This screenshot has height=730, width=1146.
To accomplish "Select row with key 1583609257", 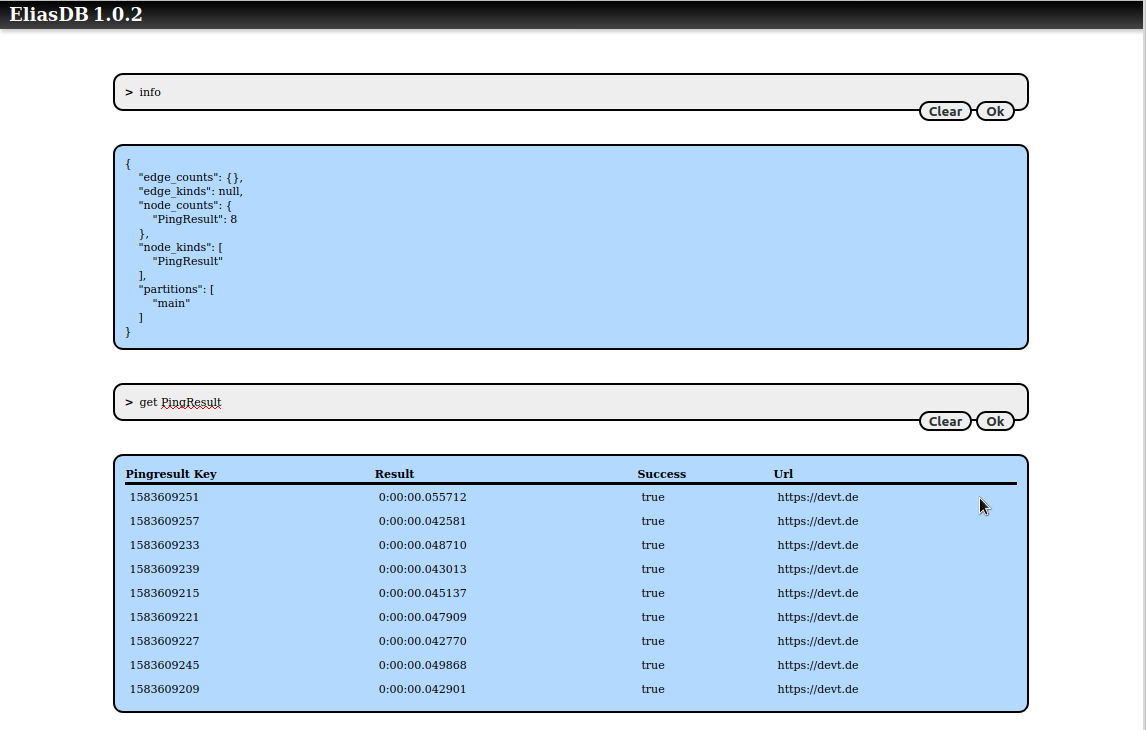I will tap(164, 521).
